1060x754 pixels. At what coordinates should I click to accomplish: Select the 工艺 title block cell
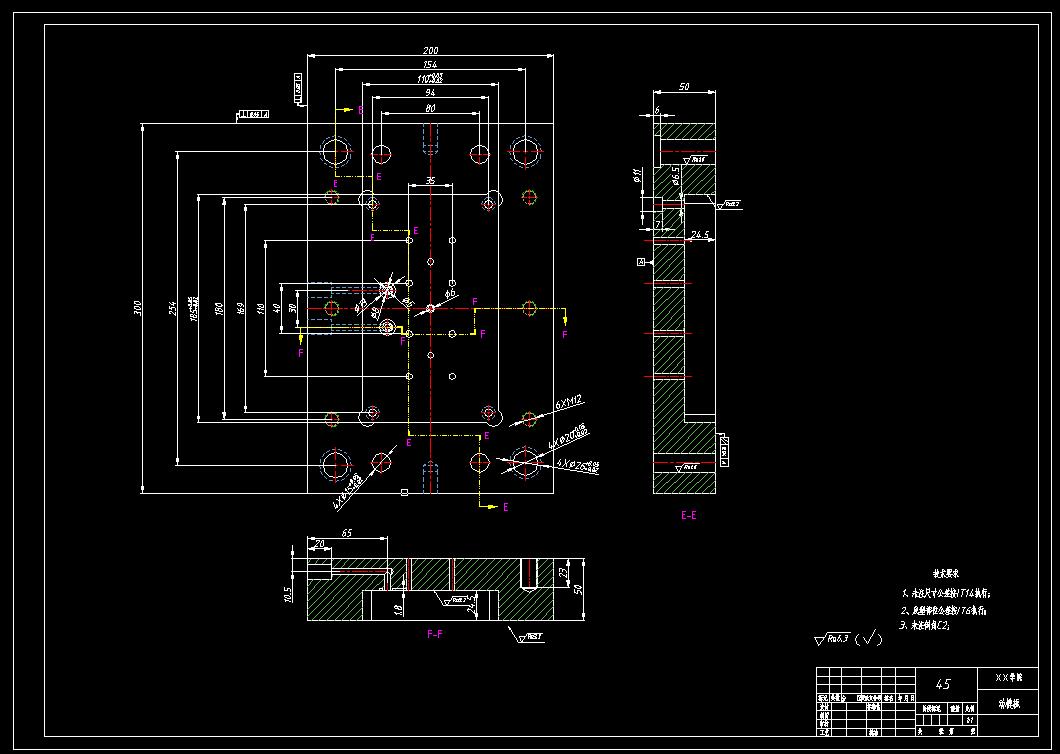(823, 732)
